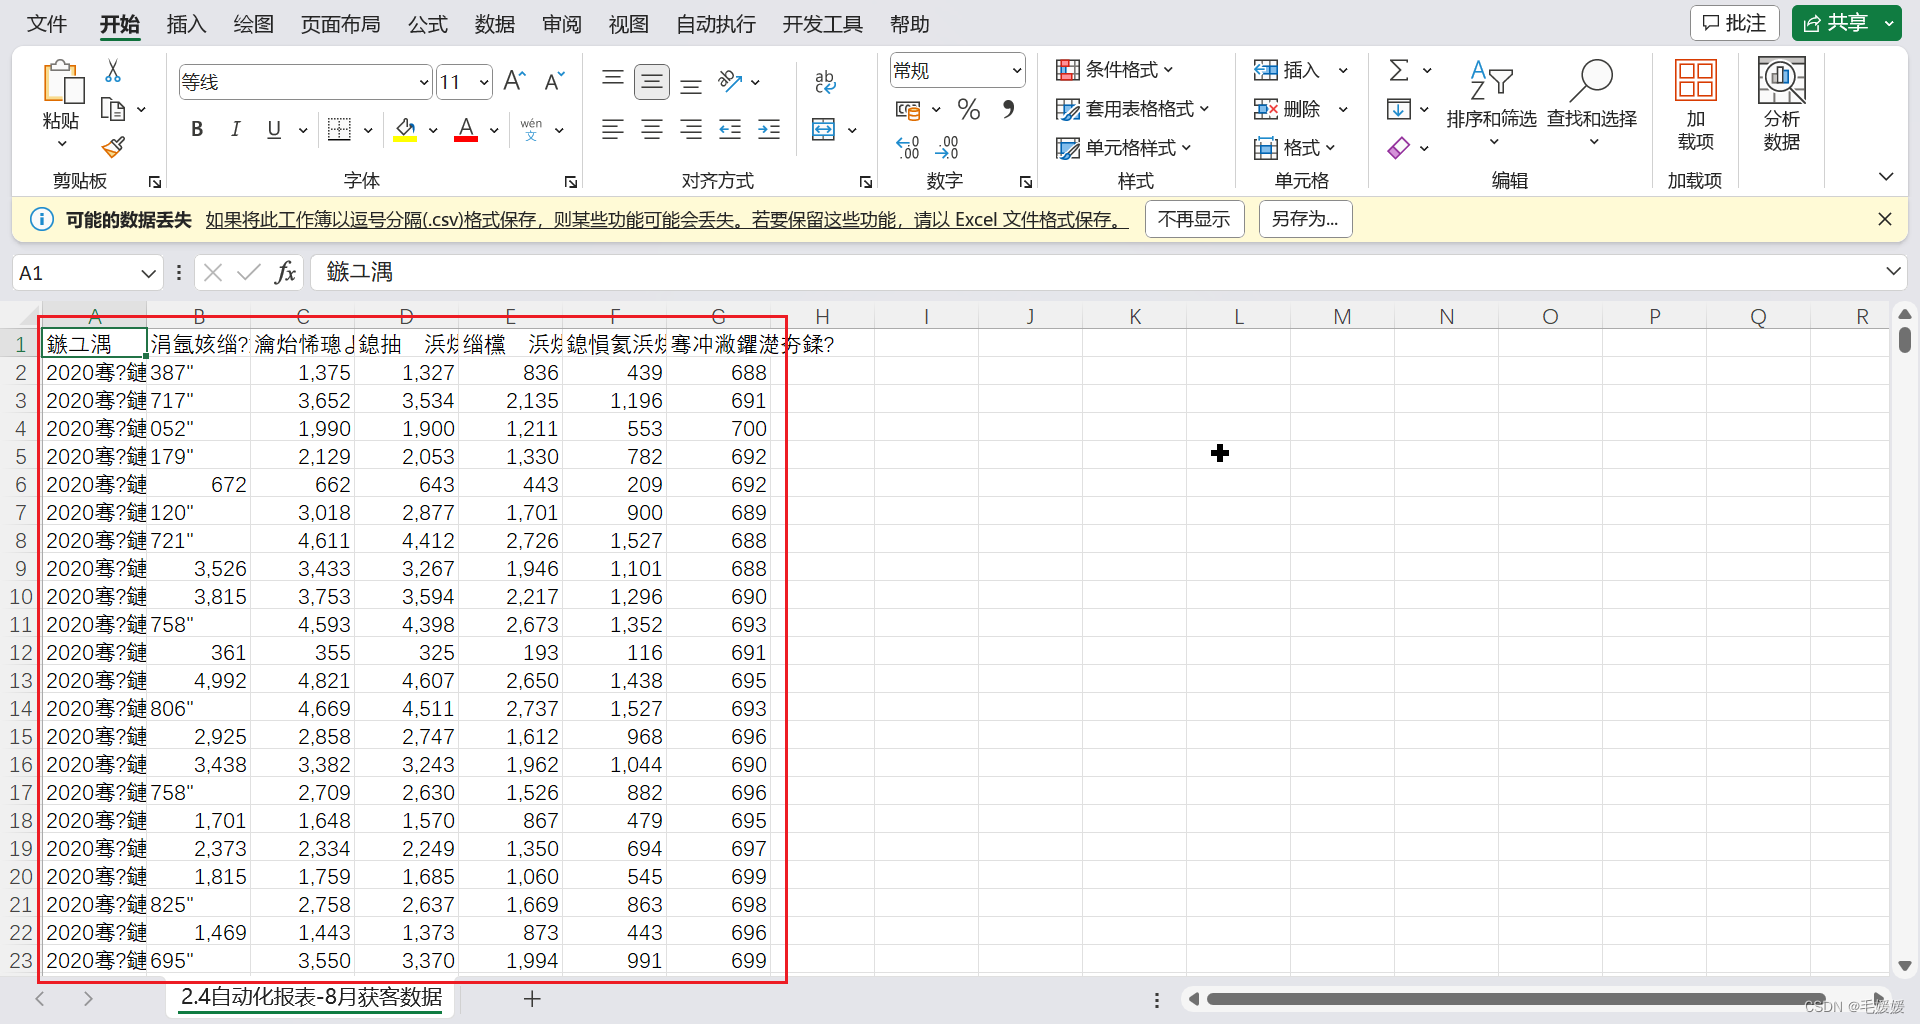Click the 批注 comments button
This screenshot has width=1920, height=1024.
click(1734, 23)
